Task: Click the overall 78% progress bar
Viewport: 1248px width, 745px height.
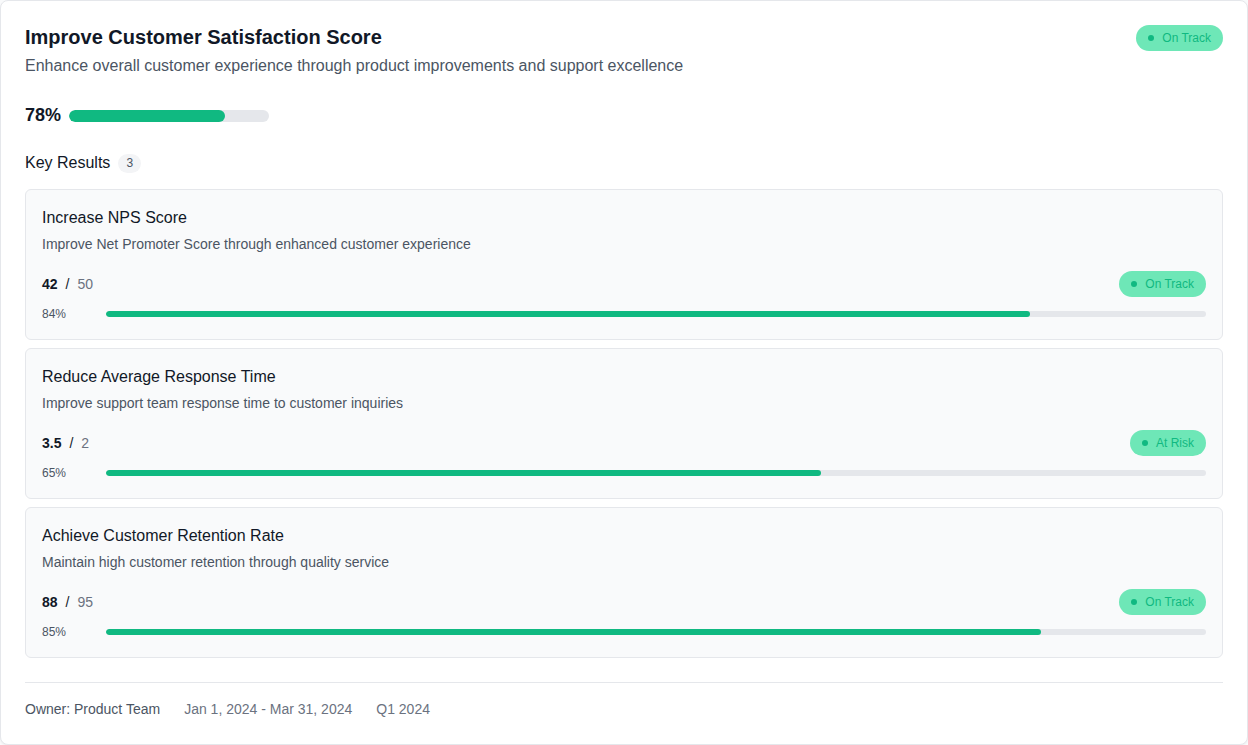Action: 168,116
